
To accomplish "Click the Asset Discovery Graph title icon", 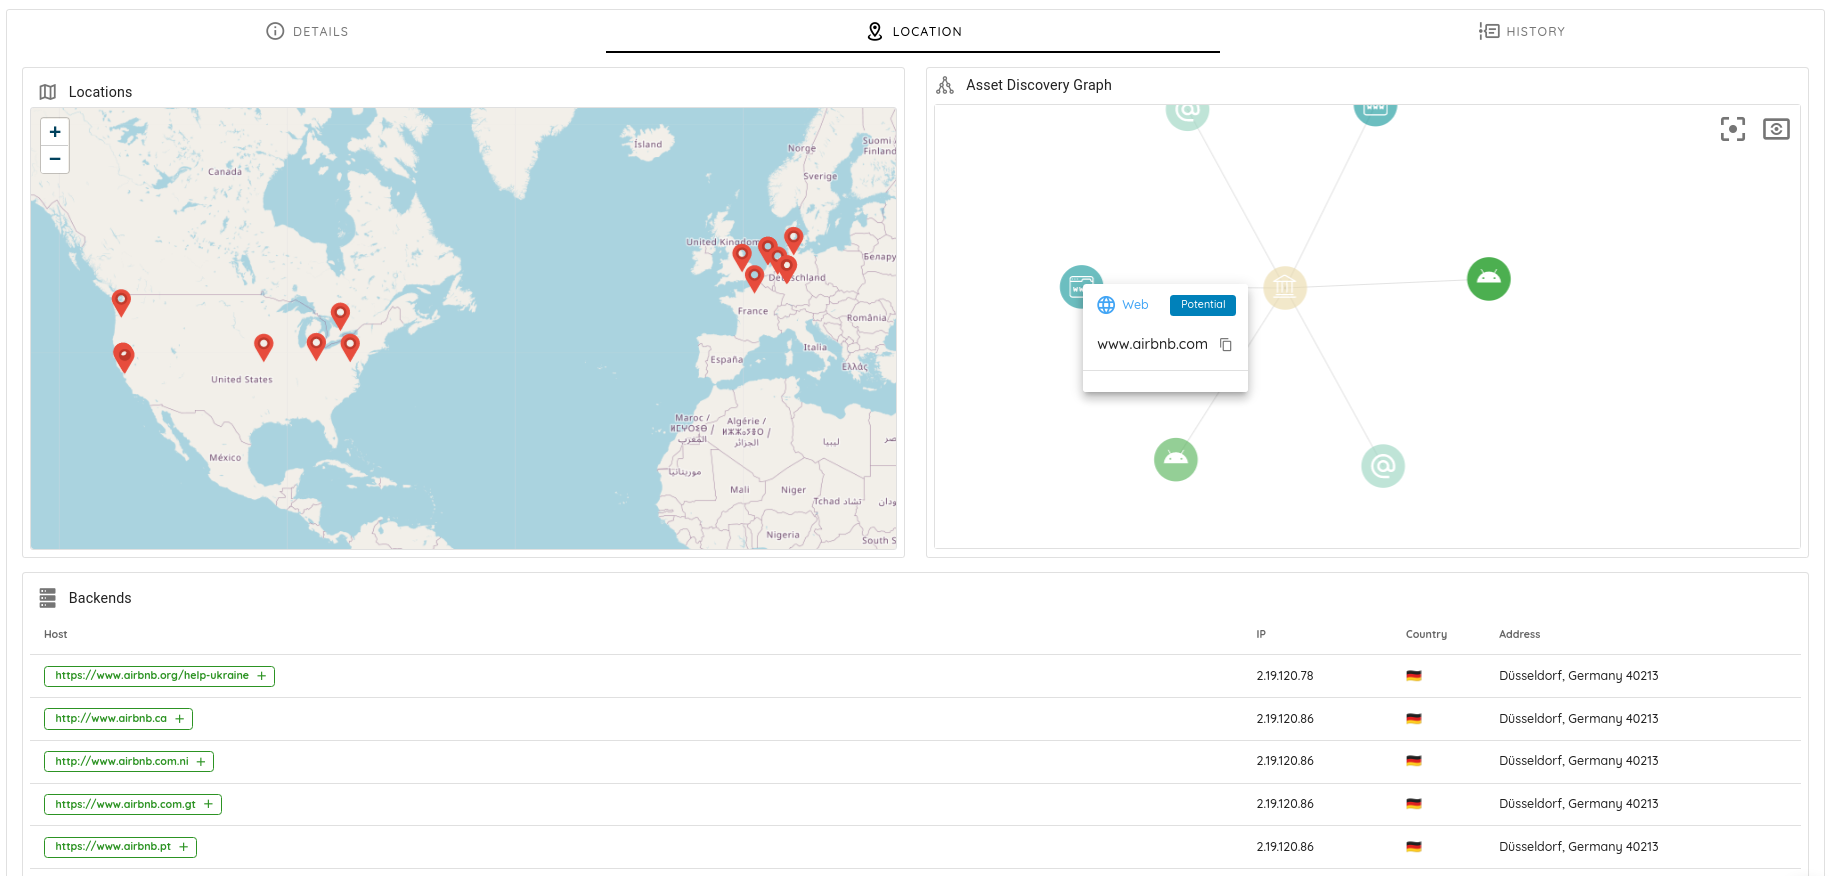I will click(x=945, y=85).
